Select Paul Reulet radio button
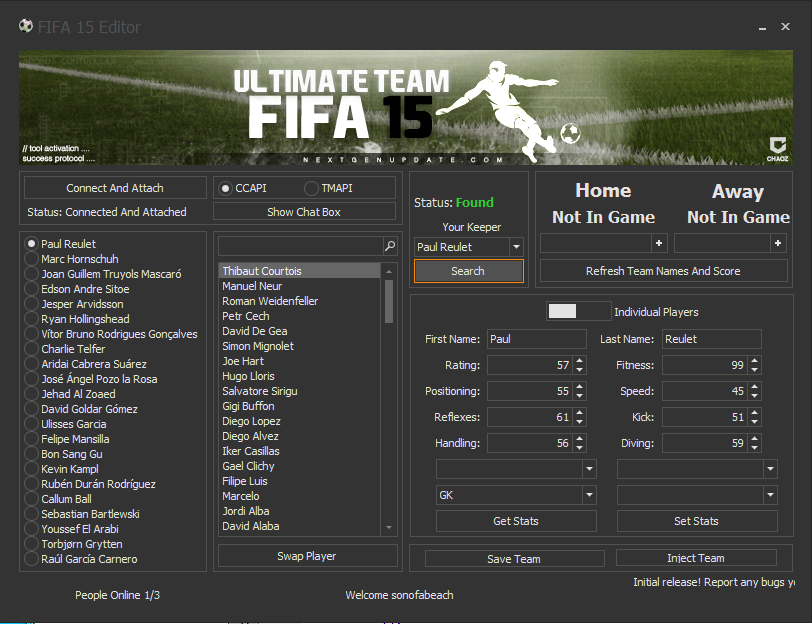Screen dimensions: 812x624 pyautogui.click(x=32, y=243)
